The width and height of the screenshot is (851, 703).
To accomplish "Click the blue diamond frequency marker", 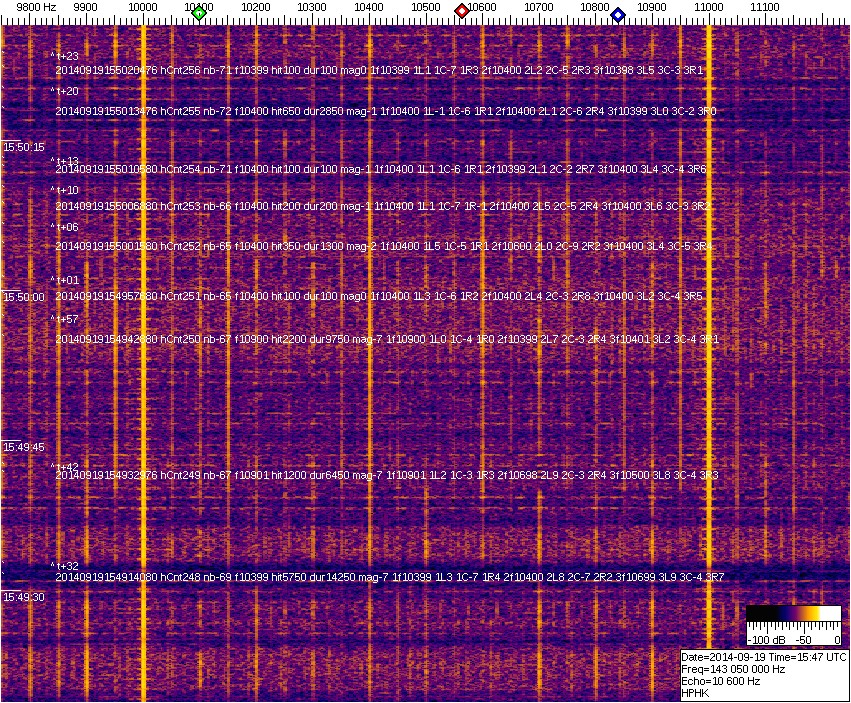I will pyautogui.click(x=618, y=15).
